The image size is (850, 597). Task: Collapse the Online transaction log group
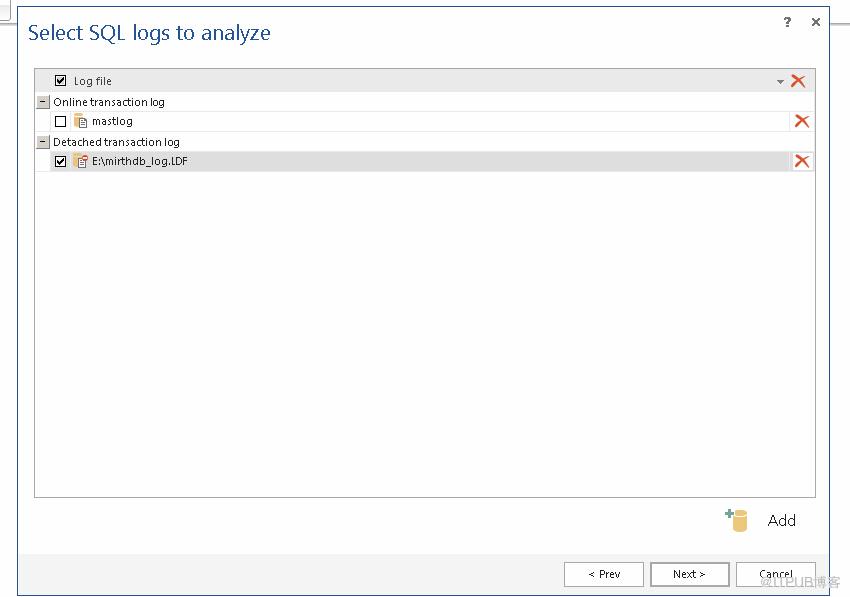43,102
